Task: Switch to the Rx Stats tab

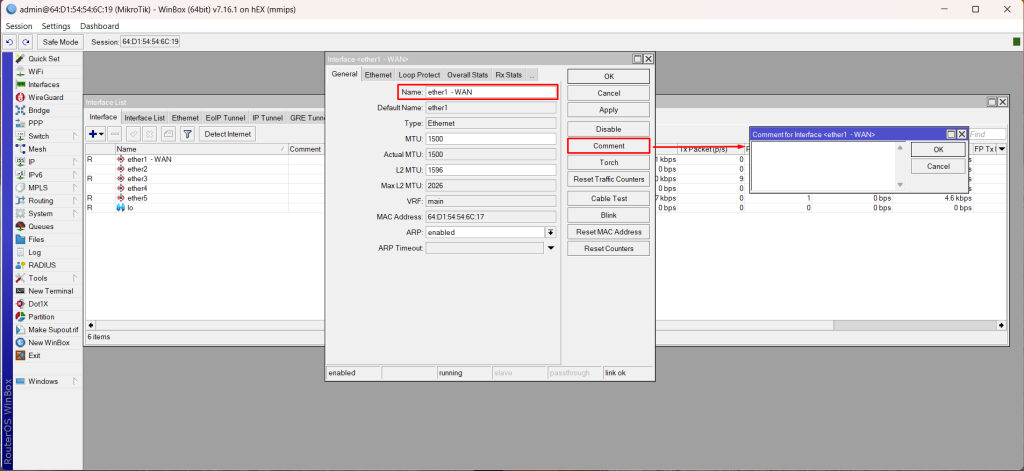Action: pos(509,75)
